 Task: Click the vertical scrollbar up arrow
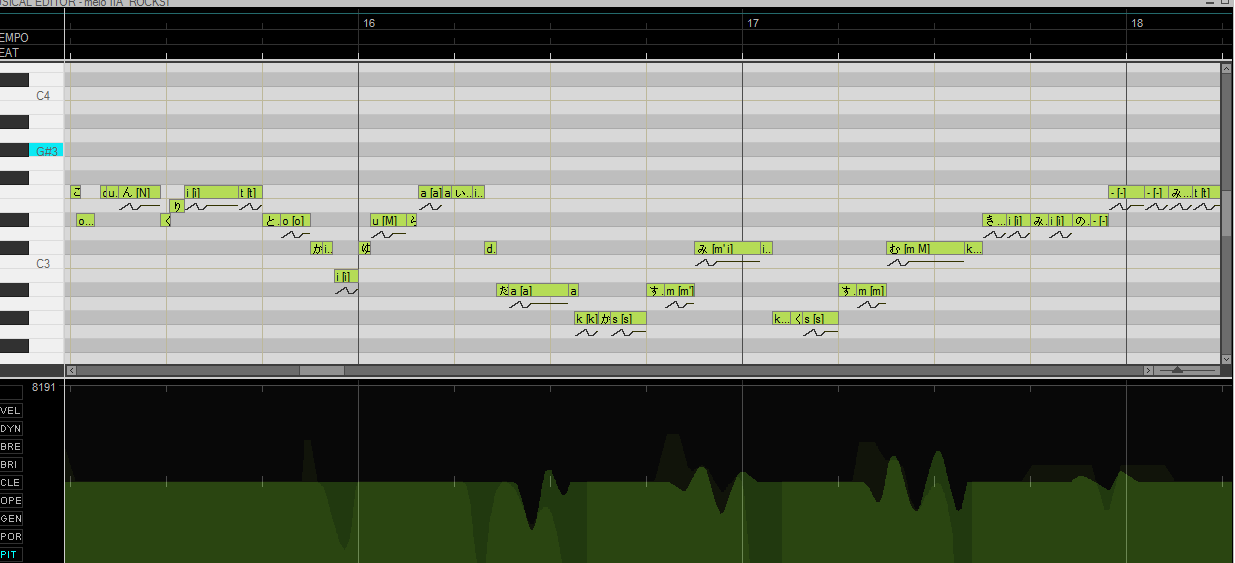click(x=1226, y=69)
